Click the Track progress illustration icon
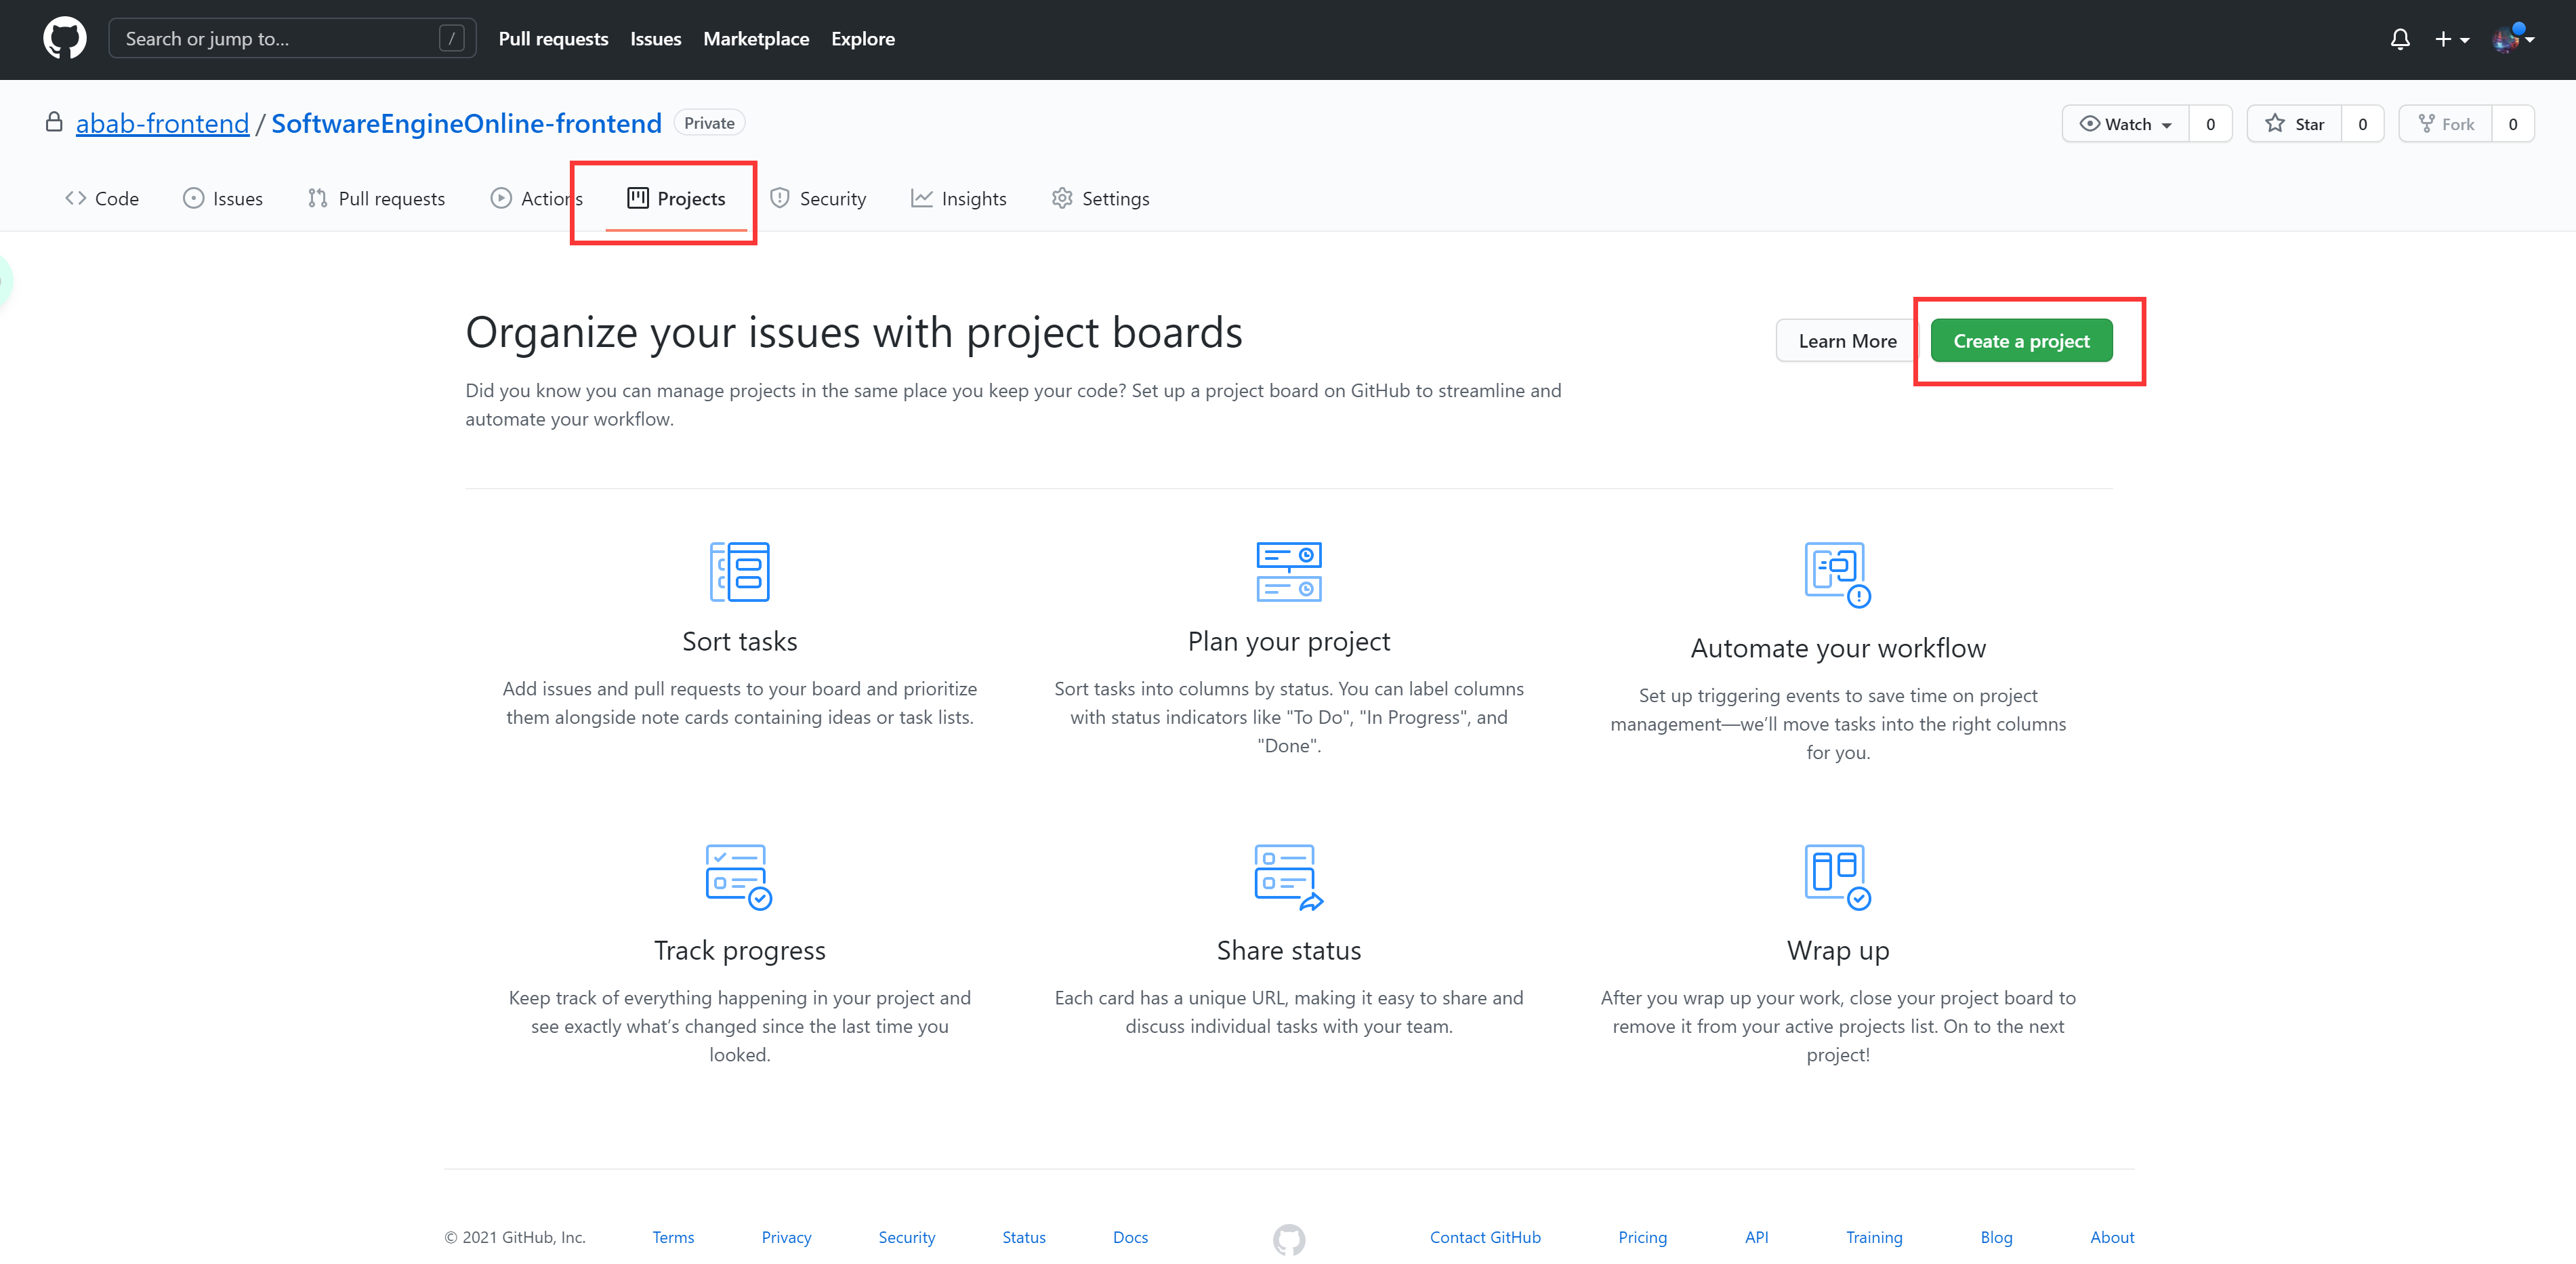The height and width of the screenshot is (1264, 2576). (x=738, y=876)
